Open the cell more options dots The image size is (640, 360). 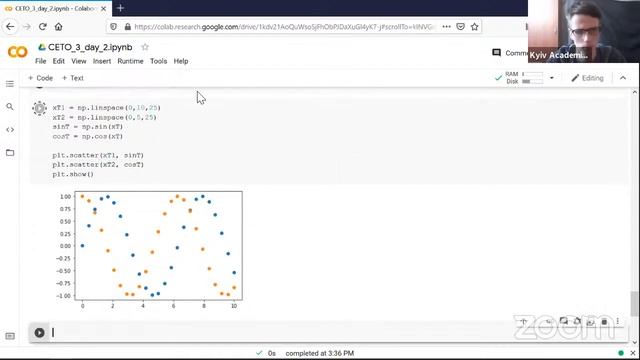pos(618,322)
